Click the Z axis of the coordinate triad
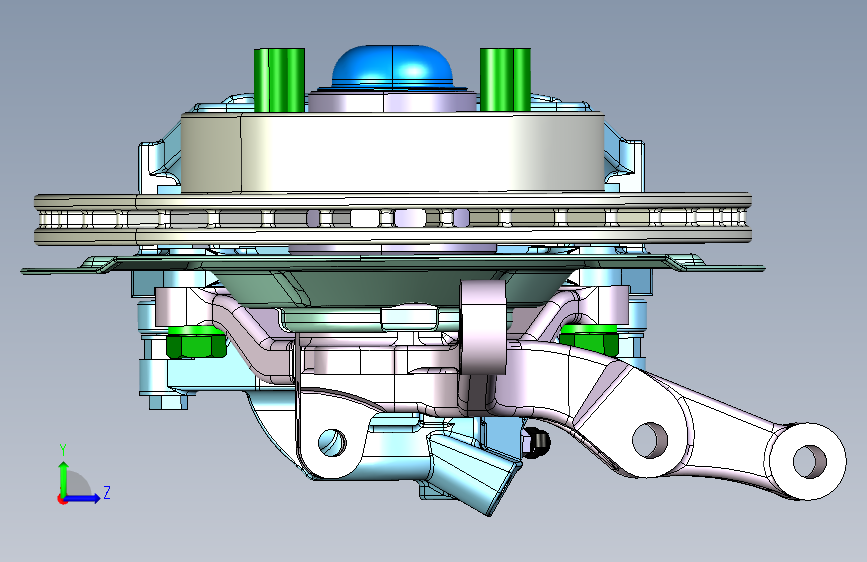The width and height of the screenshot is (867, 562). point(83,498)
